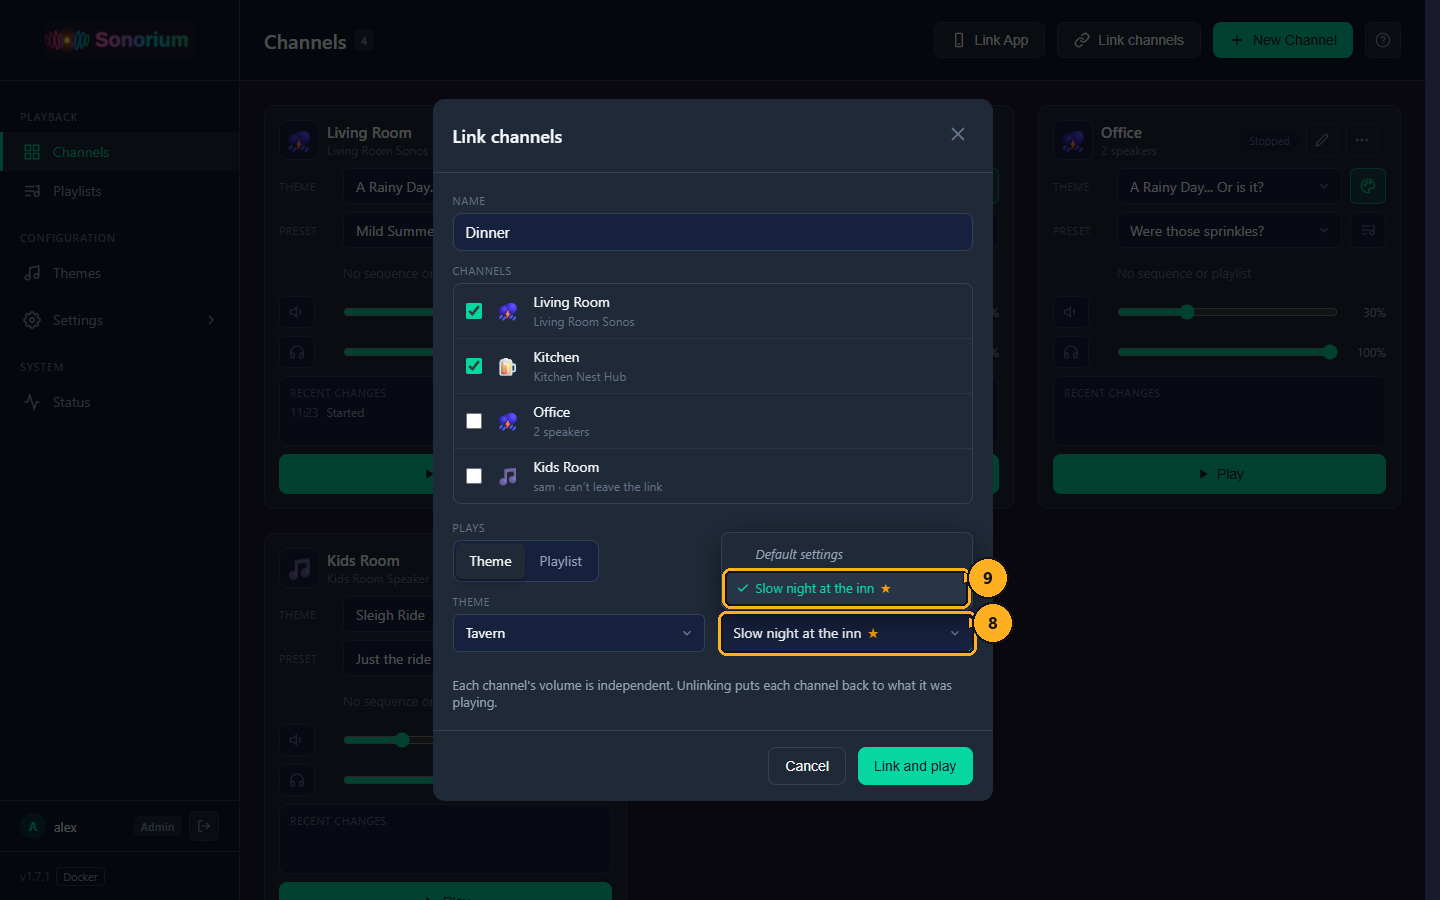
Task: Open the Tavern theme dropdown
Action: [579, 633]
